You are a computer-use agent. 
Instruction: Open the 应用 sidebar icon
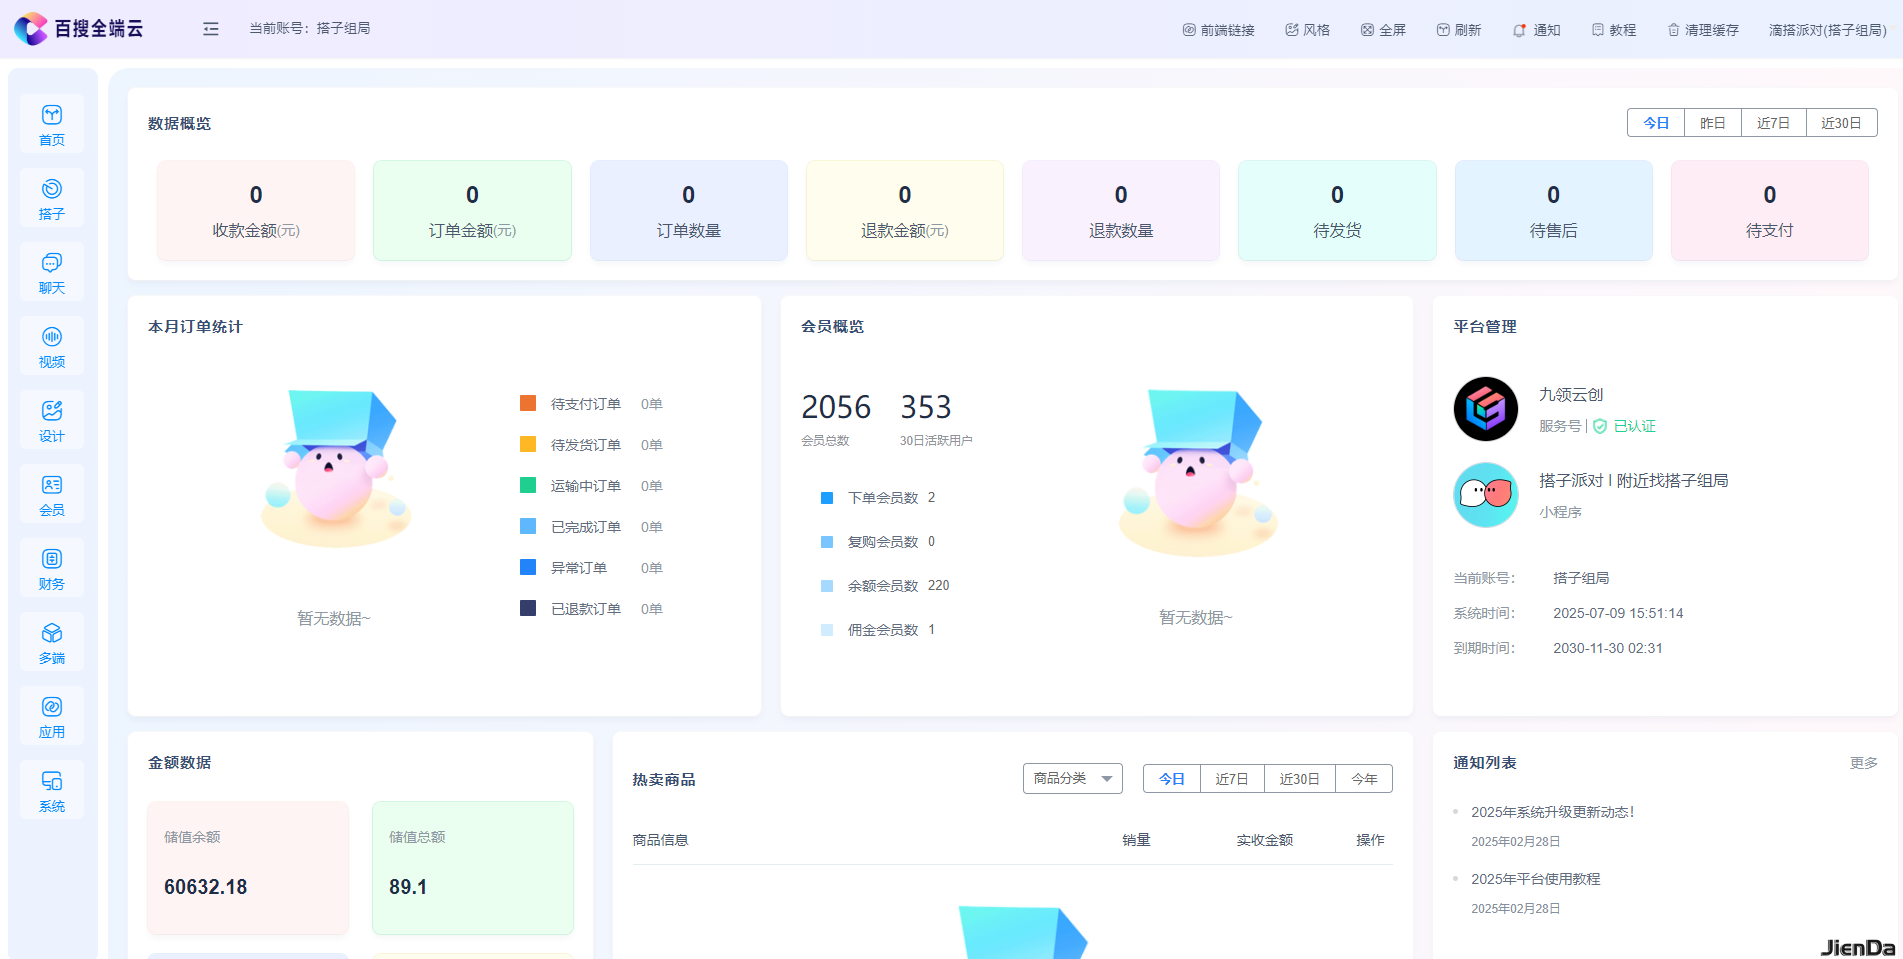pyautogui.click(x=52, y=716)
